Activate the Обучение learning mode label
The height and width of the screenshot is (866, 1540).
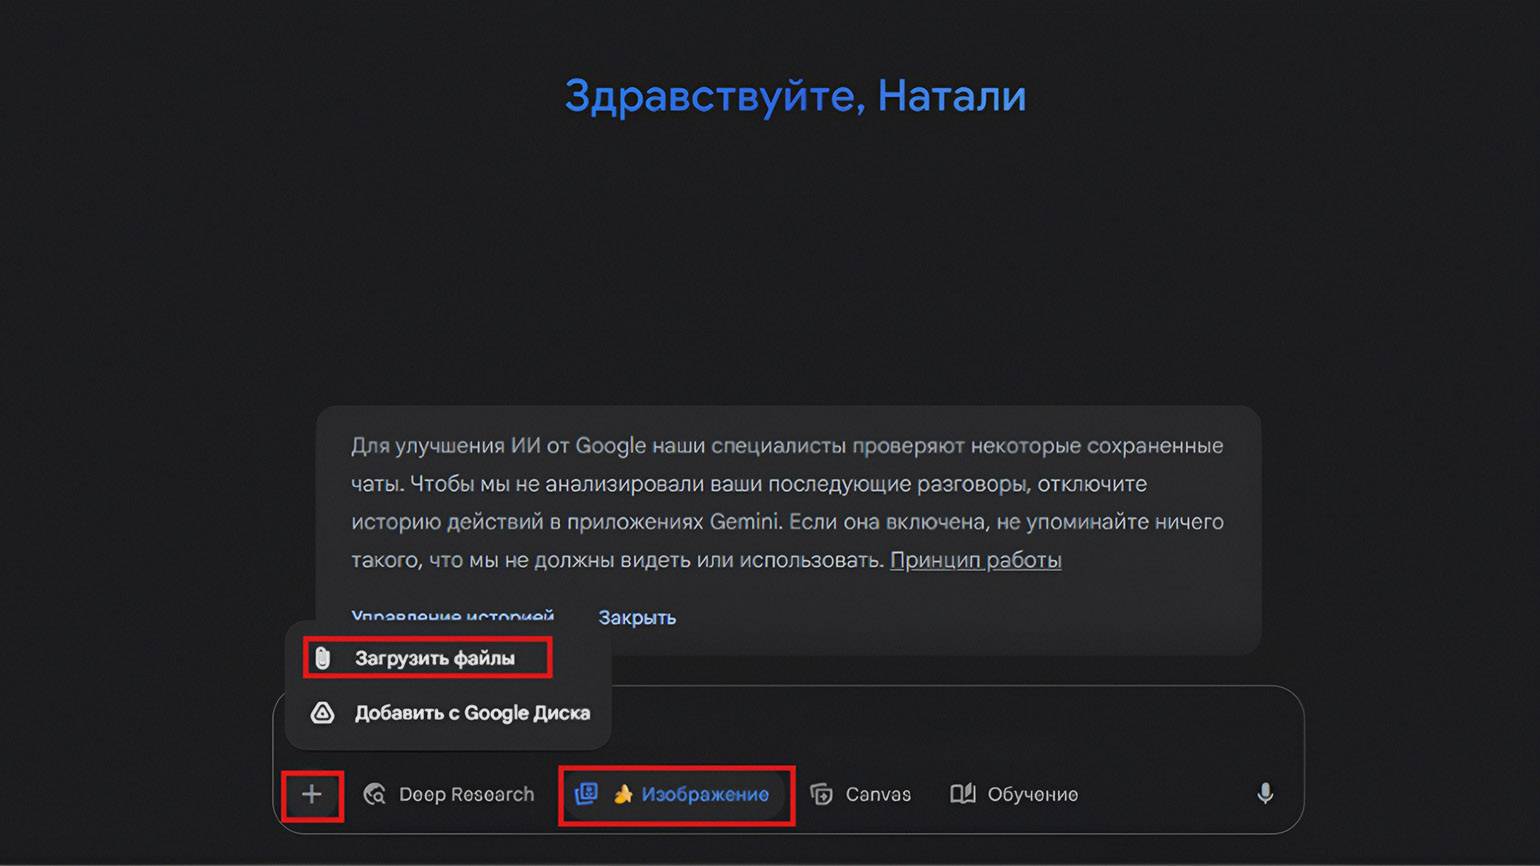coord(1032,795)
